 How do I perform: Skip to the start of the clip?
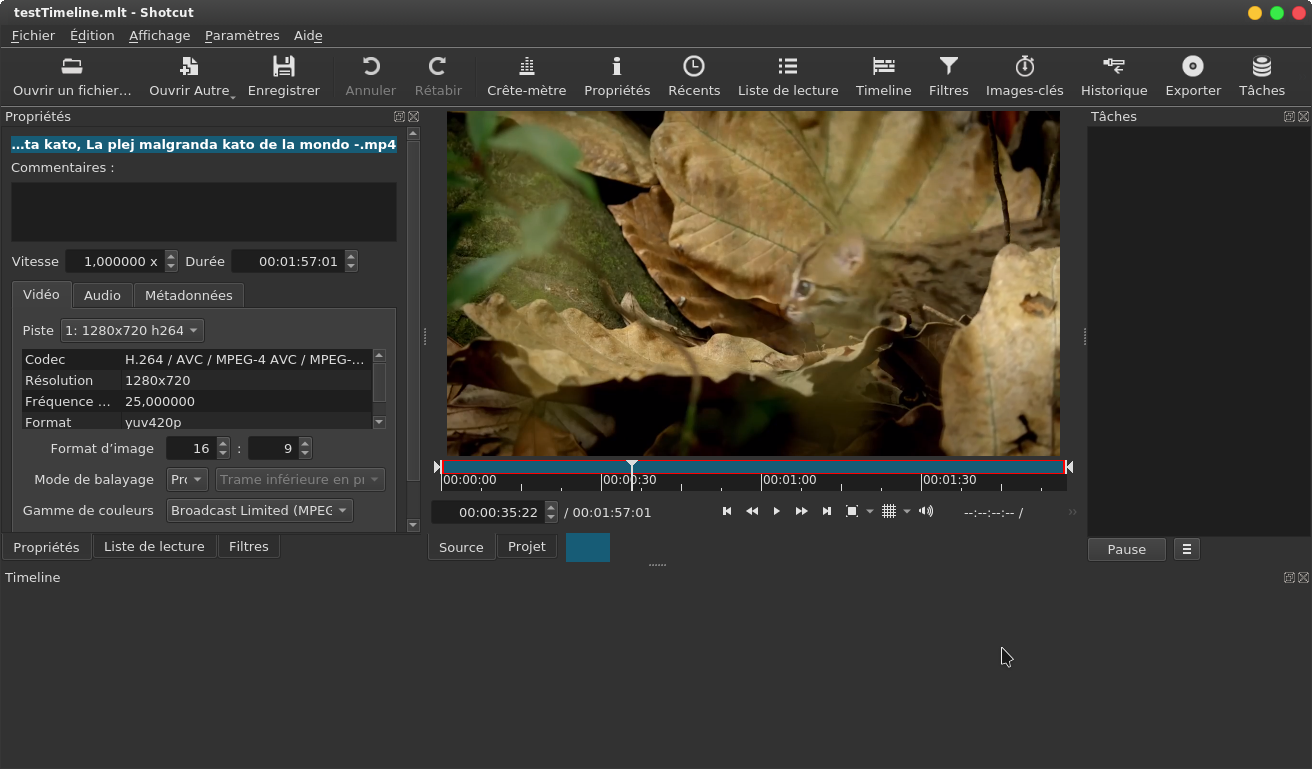(727, 511)
